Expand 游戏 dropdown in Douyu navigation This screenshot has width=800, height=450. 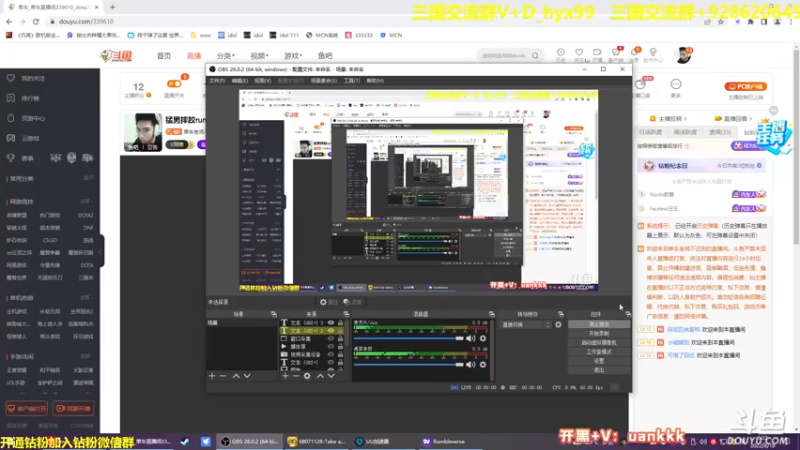(293, 56)
